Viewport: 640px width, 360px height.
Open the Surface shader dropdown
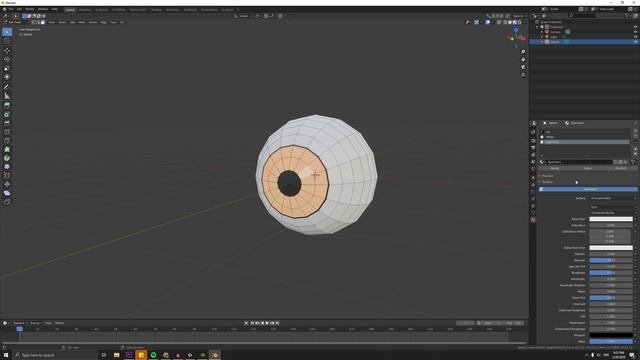point(613,198)
